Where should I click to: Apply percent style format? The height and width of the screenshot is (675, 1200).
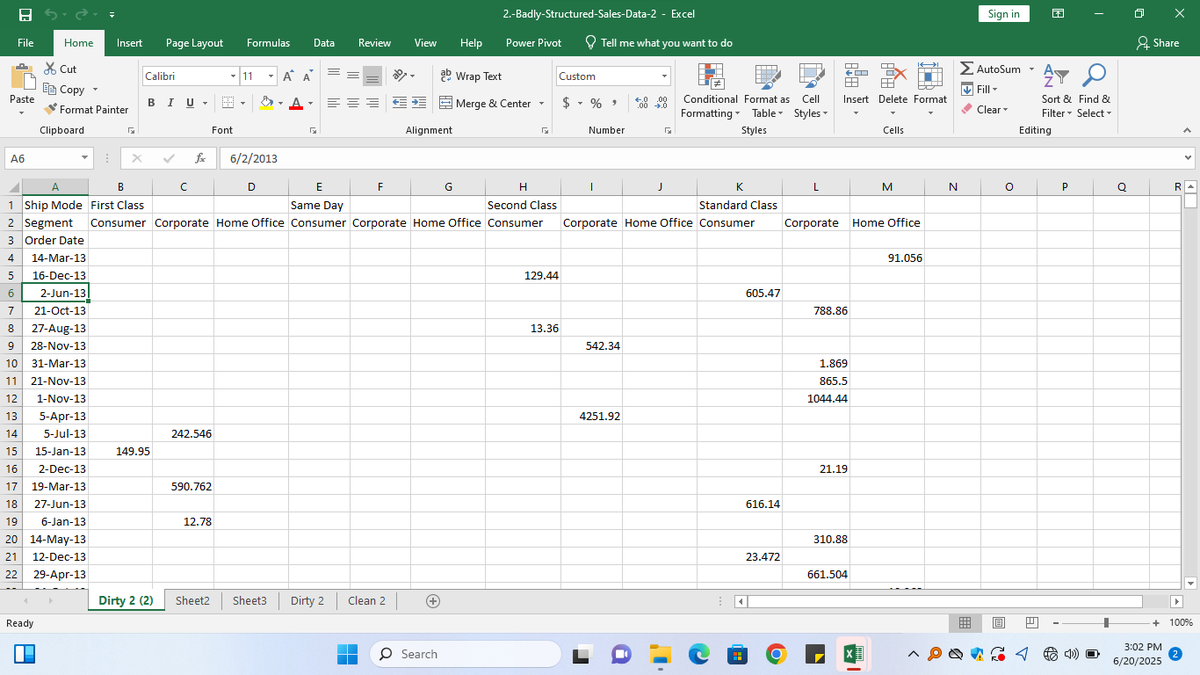tap(595, 104)
